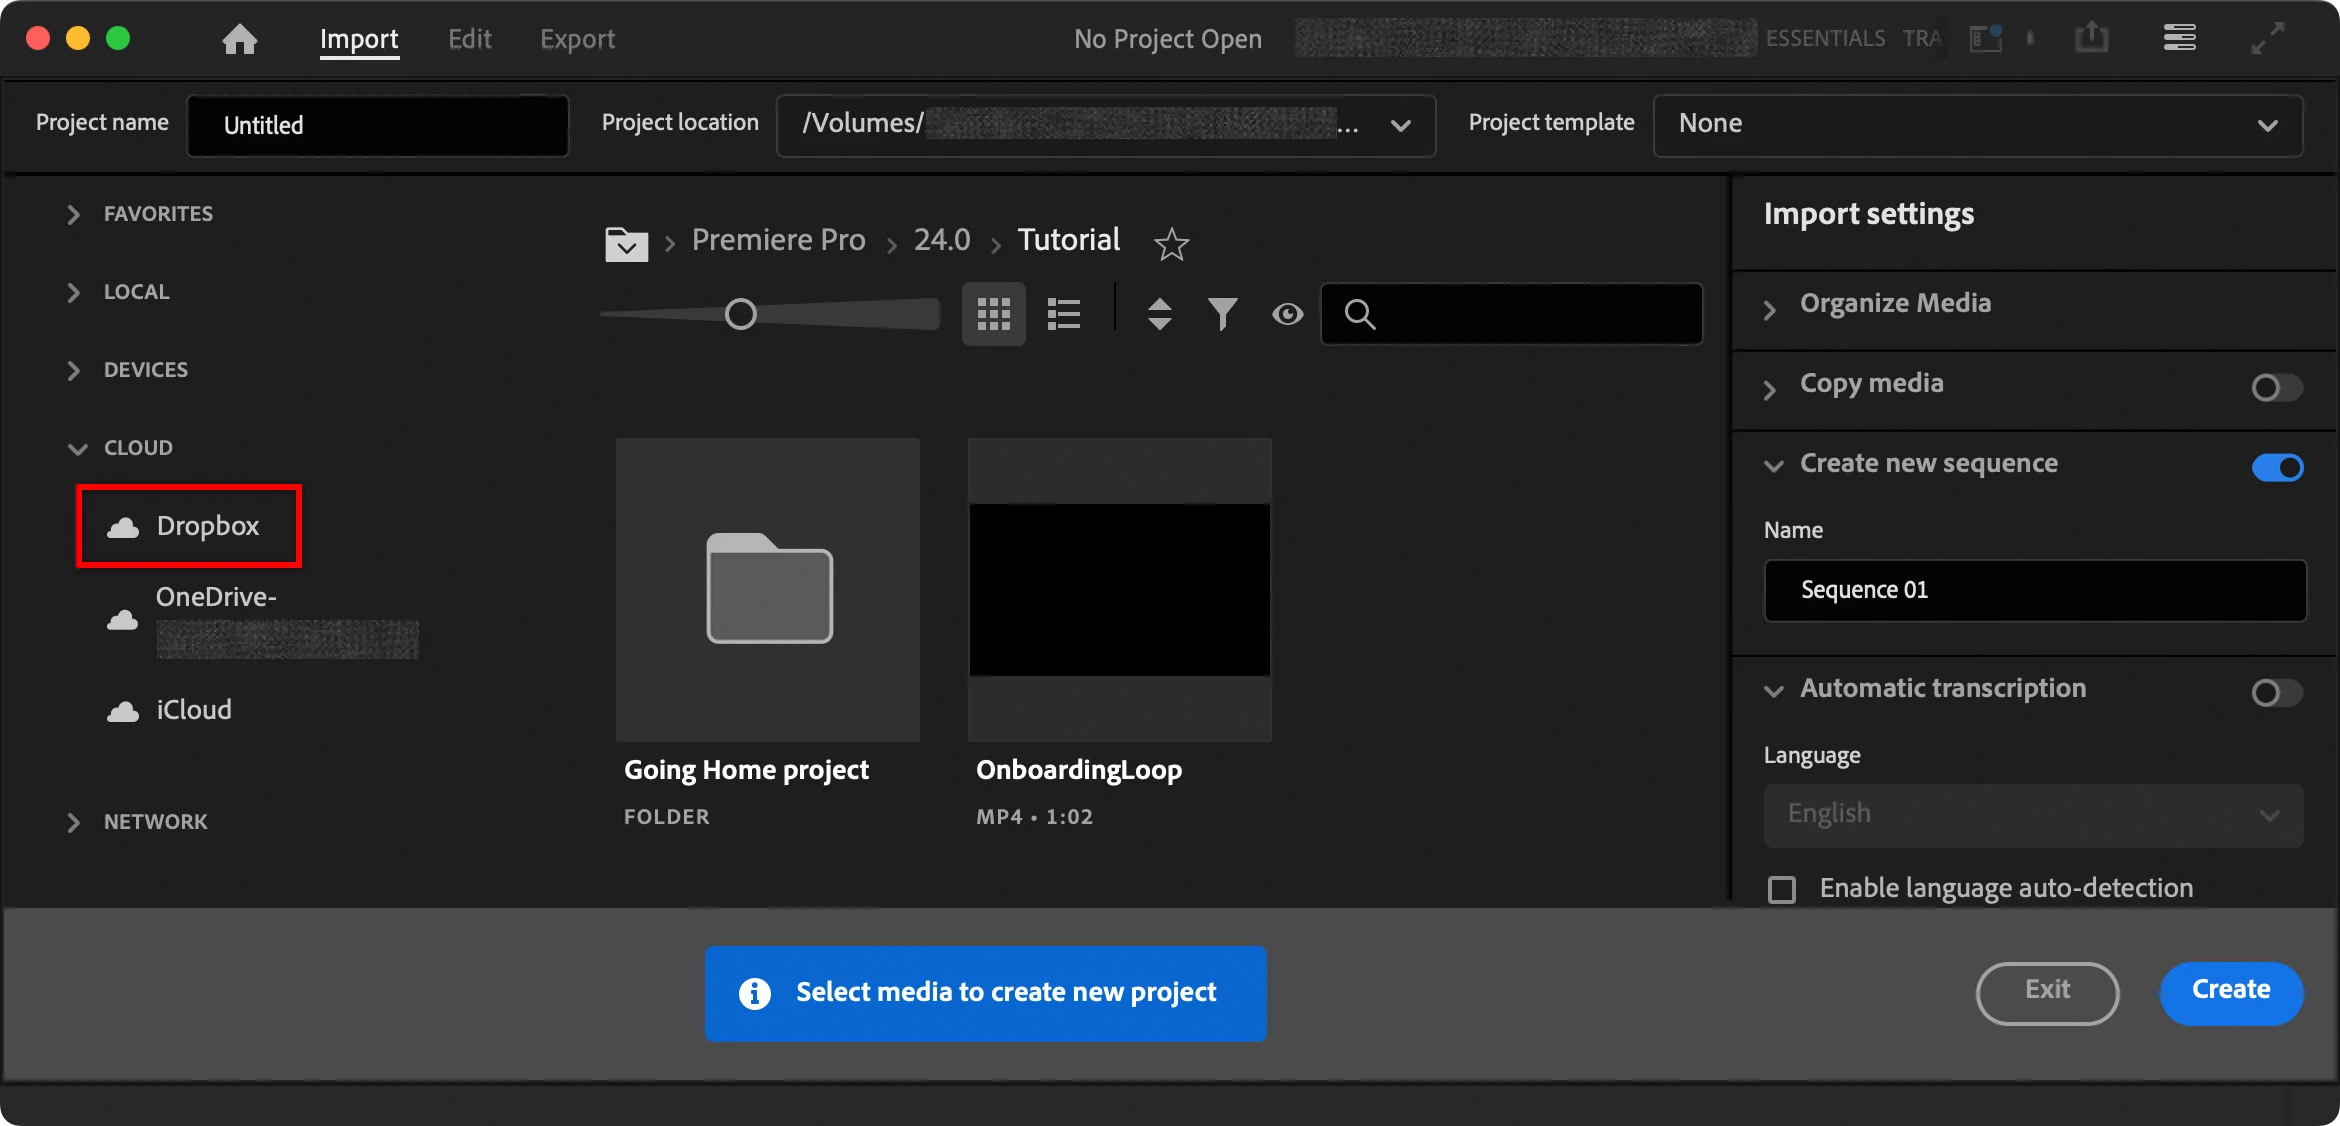Viewport: 2340px width, 1126px height.
Task: Click the Create button
Action: pyautogui.click(x=2230, y=991)
